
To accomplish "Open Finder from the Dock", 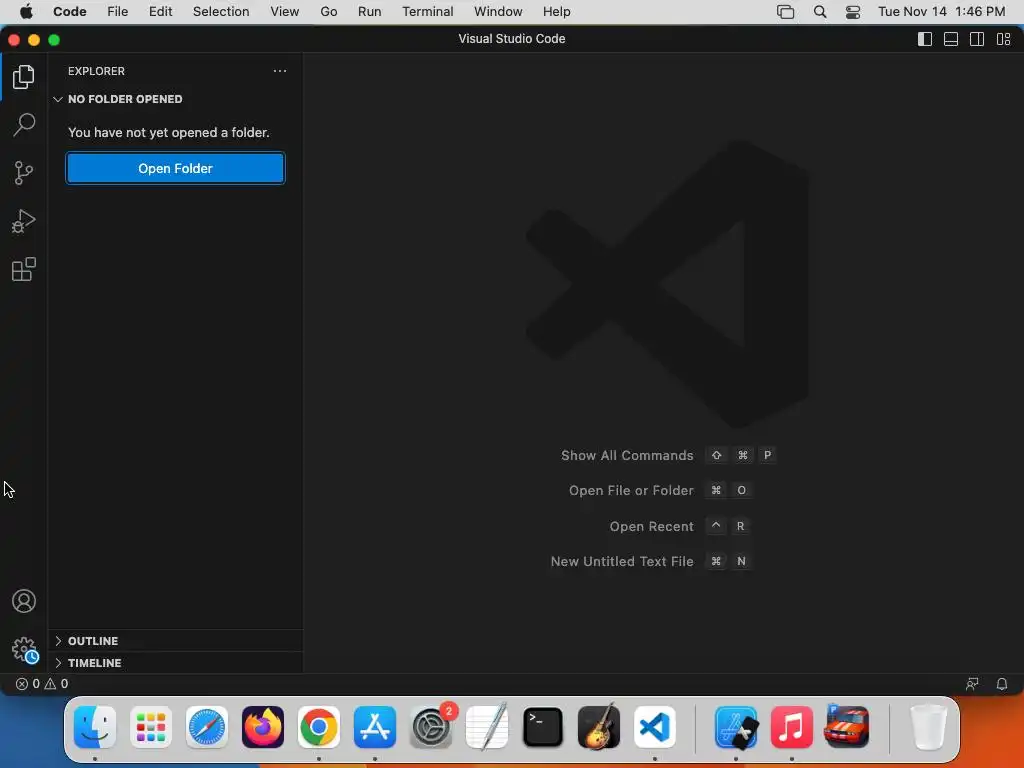I will [95, 727].
